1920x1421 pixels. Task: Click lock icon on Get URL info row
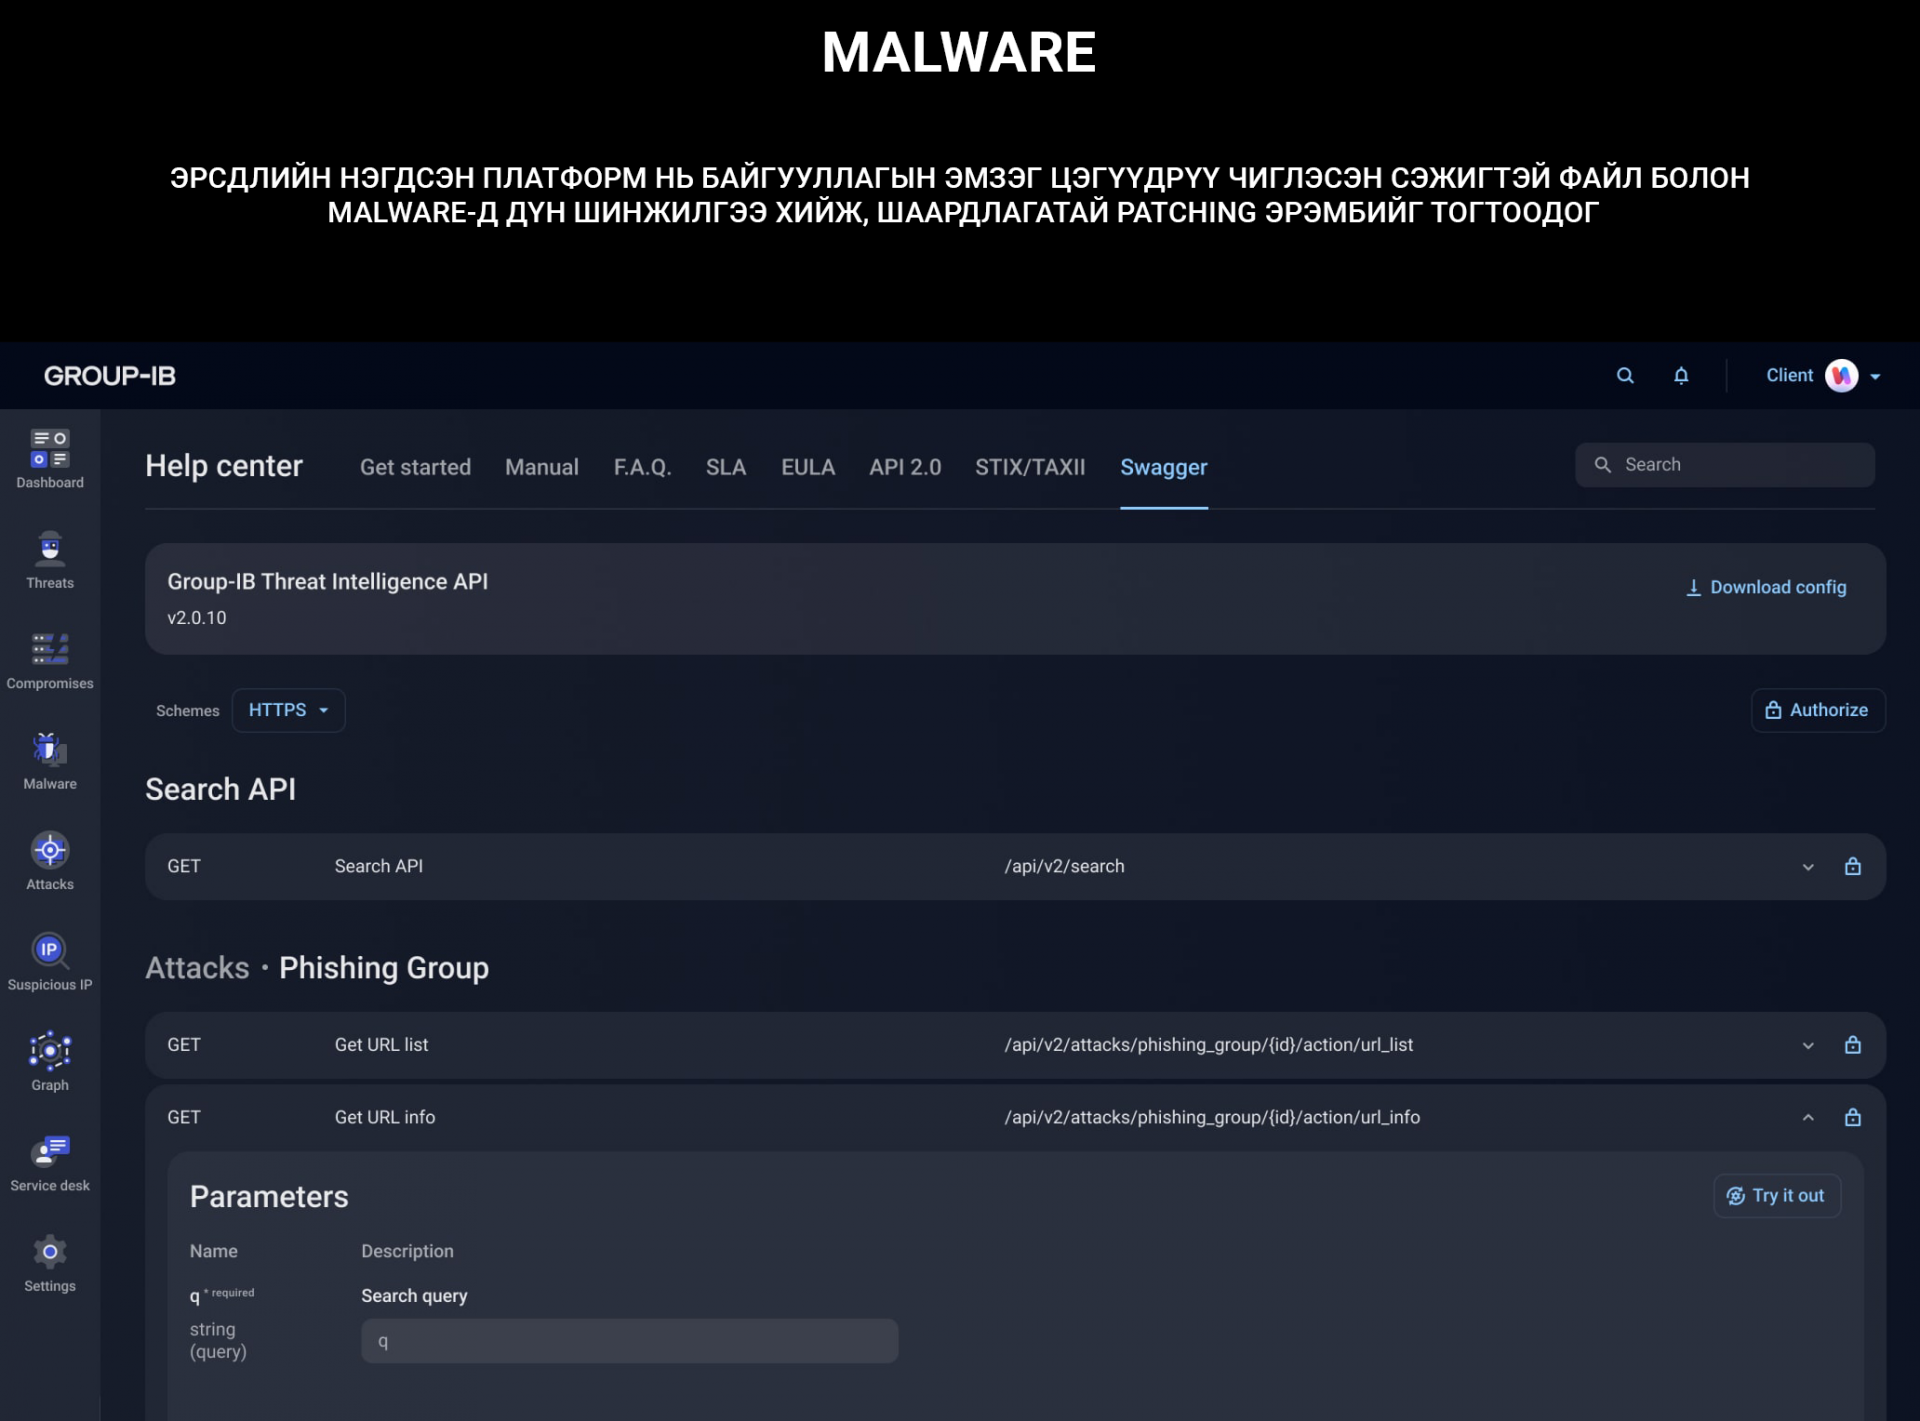tap(1852, 1117)
